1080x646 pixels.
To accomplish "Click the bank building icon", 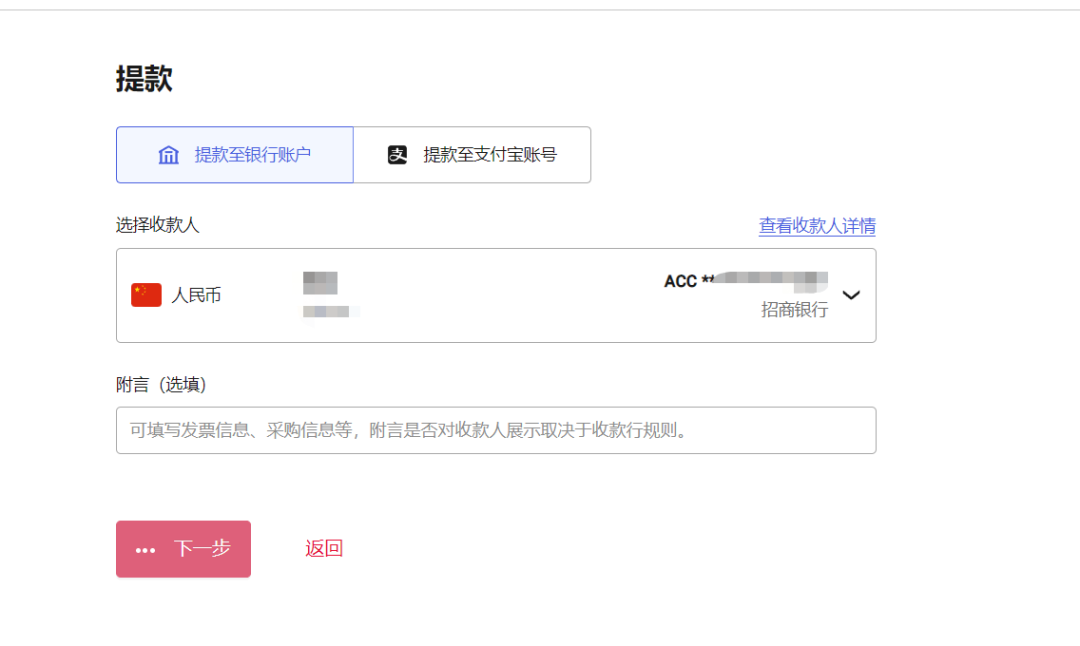I will [169, 155].
